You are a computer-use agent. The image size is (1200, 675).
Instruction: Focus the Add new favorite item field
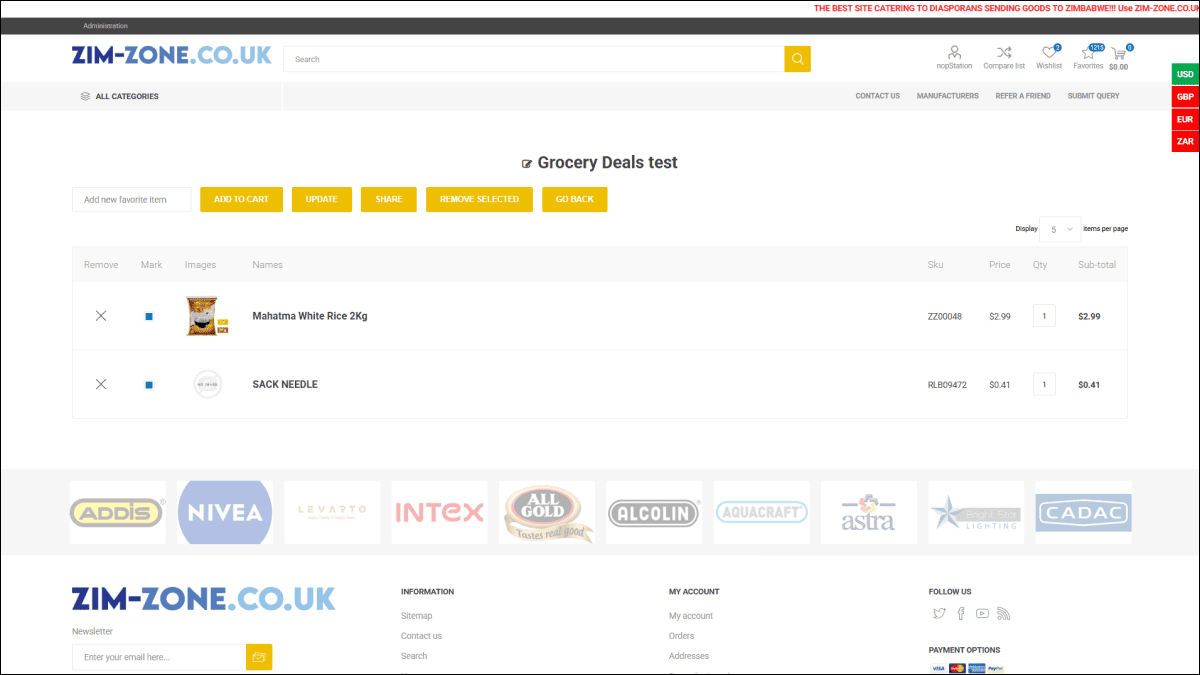(132, 199)
